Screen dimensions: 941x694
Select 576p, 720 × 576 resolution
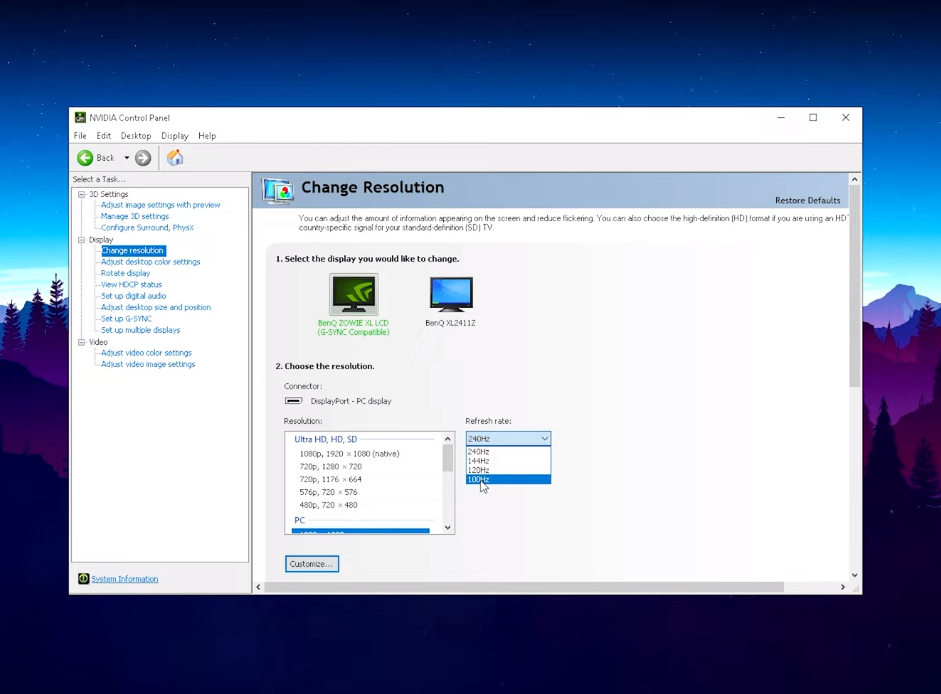point(328,492)
